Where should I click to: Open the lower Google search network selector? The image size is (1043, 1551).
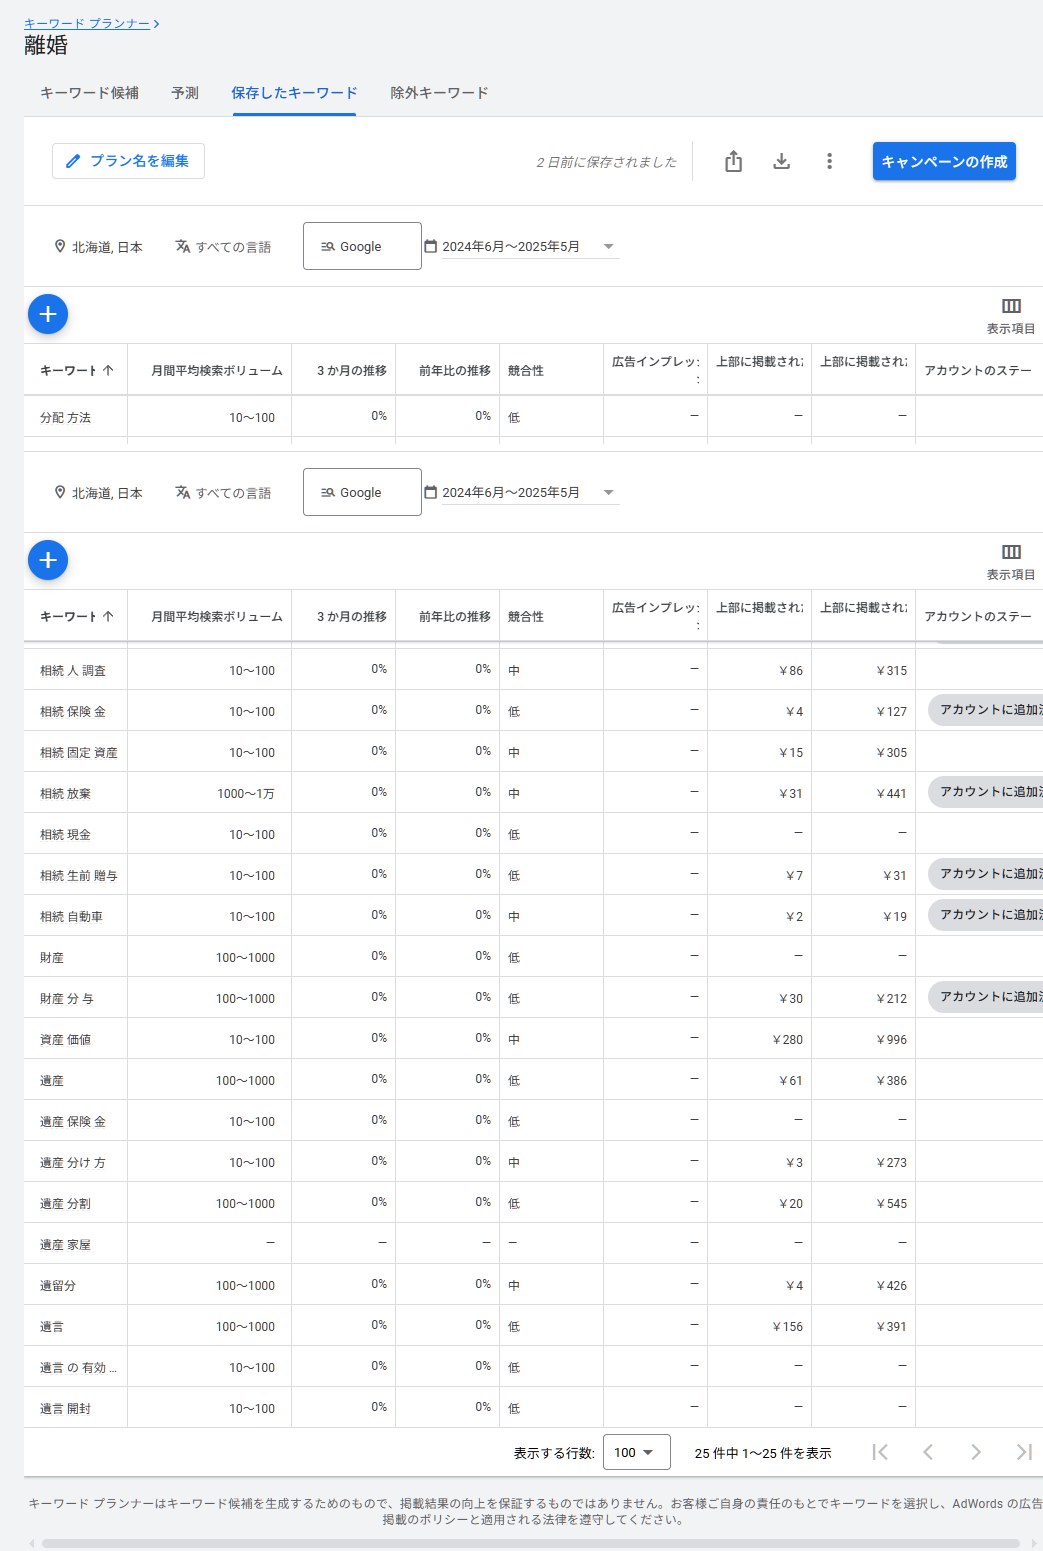coord(362,492)
